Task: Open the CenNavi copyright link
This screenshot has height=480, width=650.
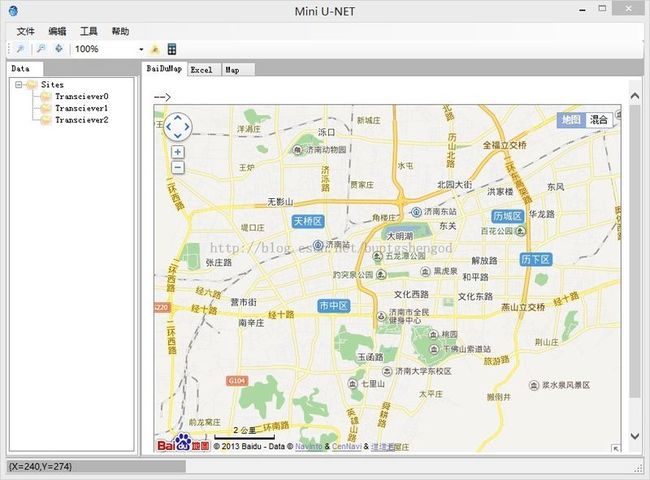Action: (347, 446)
